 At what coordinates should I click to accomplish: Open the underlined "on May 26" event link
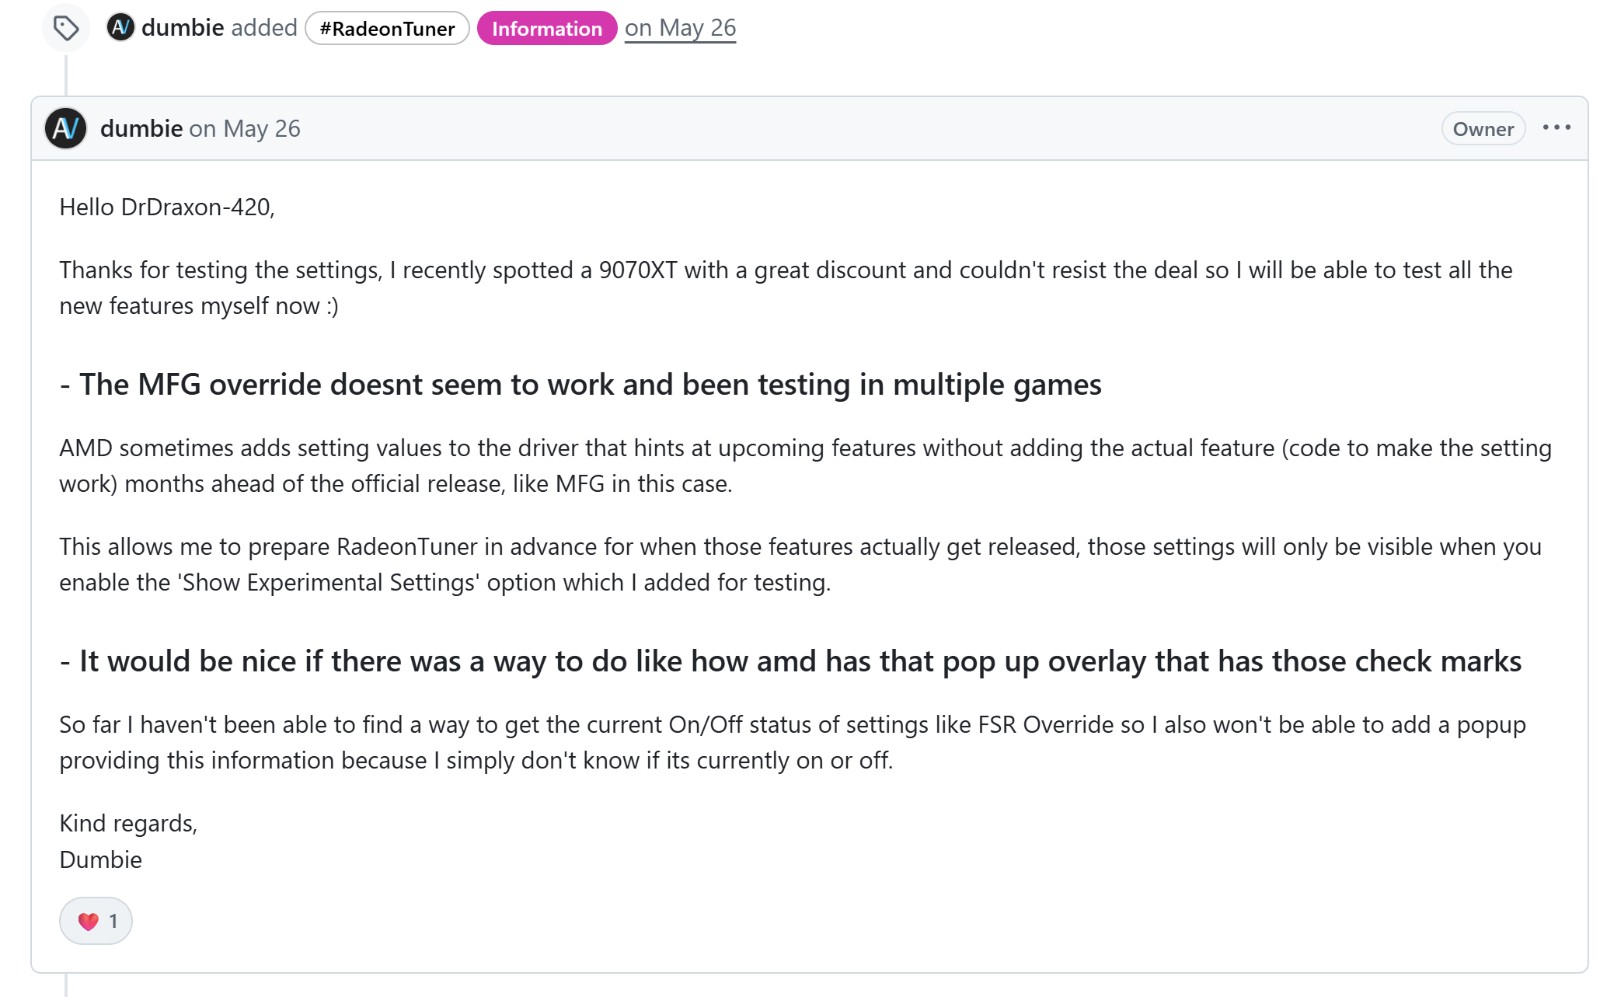(x=680, y=28)
